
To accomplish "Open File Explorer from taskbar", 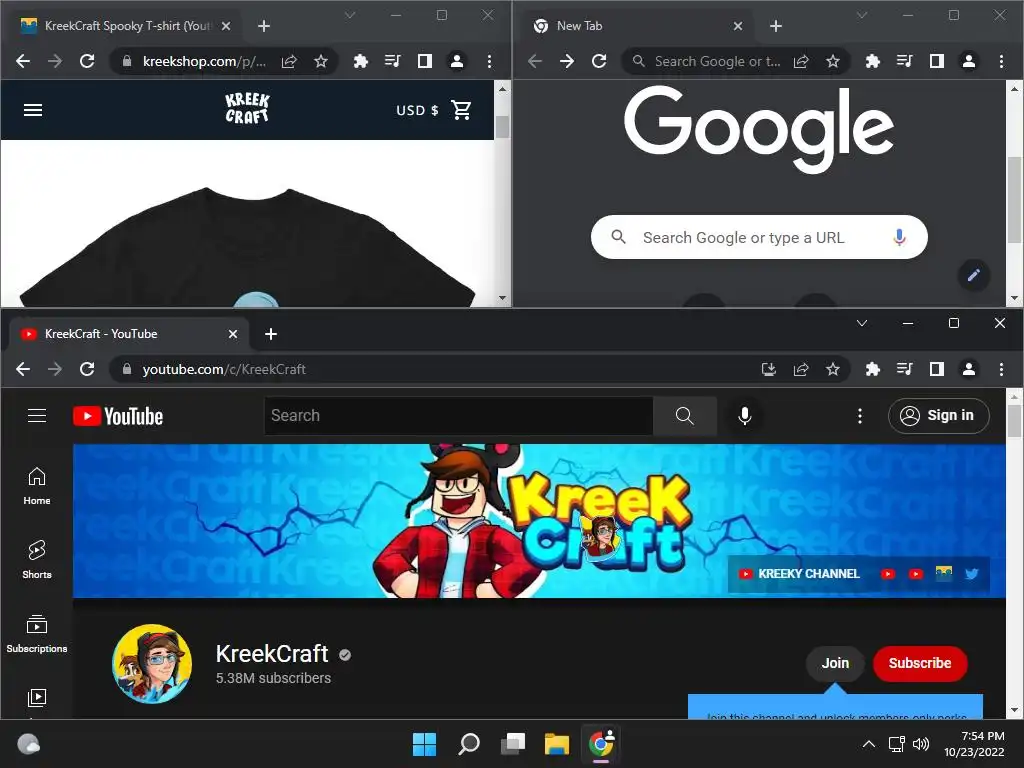I will tap(557, 744).
